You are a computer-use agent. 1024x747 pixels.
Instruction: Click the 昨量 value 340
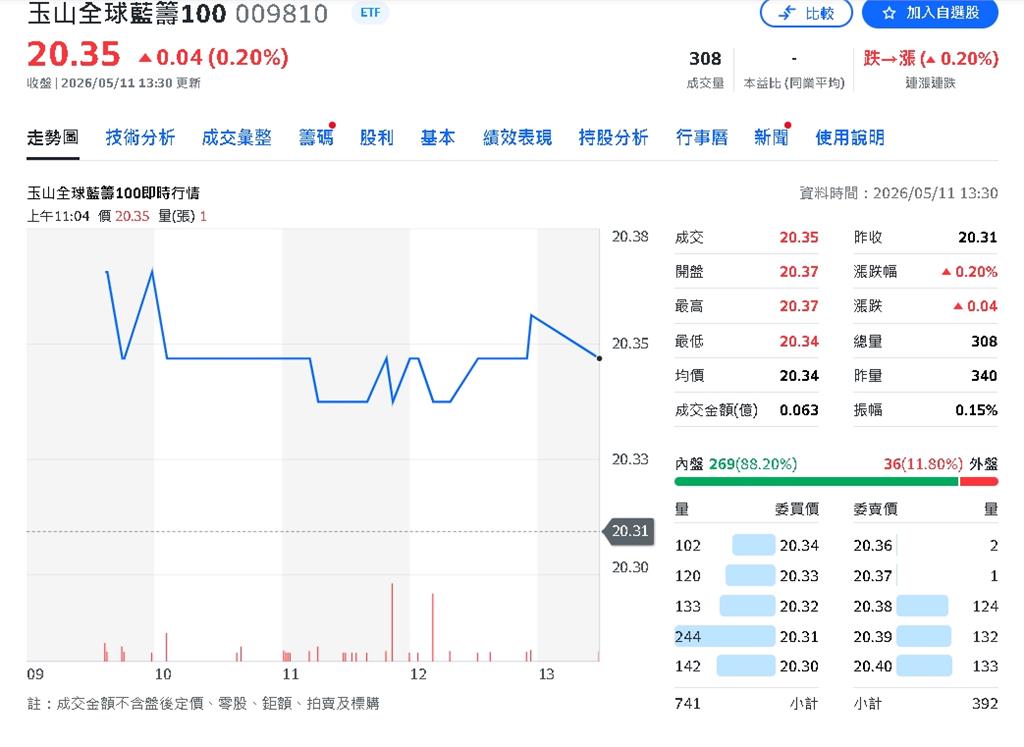[x=984, y=375]
